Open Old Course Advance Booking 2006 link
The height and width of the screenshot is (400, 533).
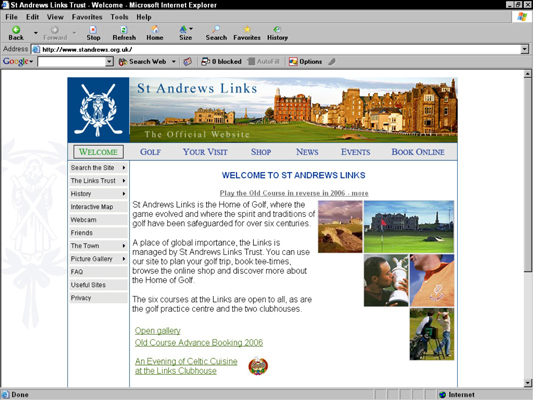(x=199, y=343)
